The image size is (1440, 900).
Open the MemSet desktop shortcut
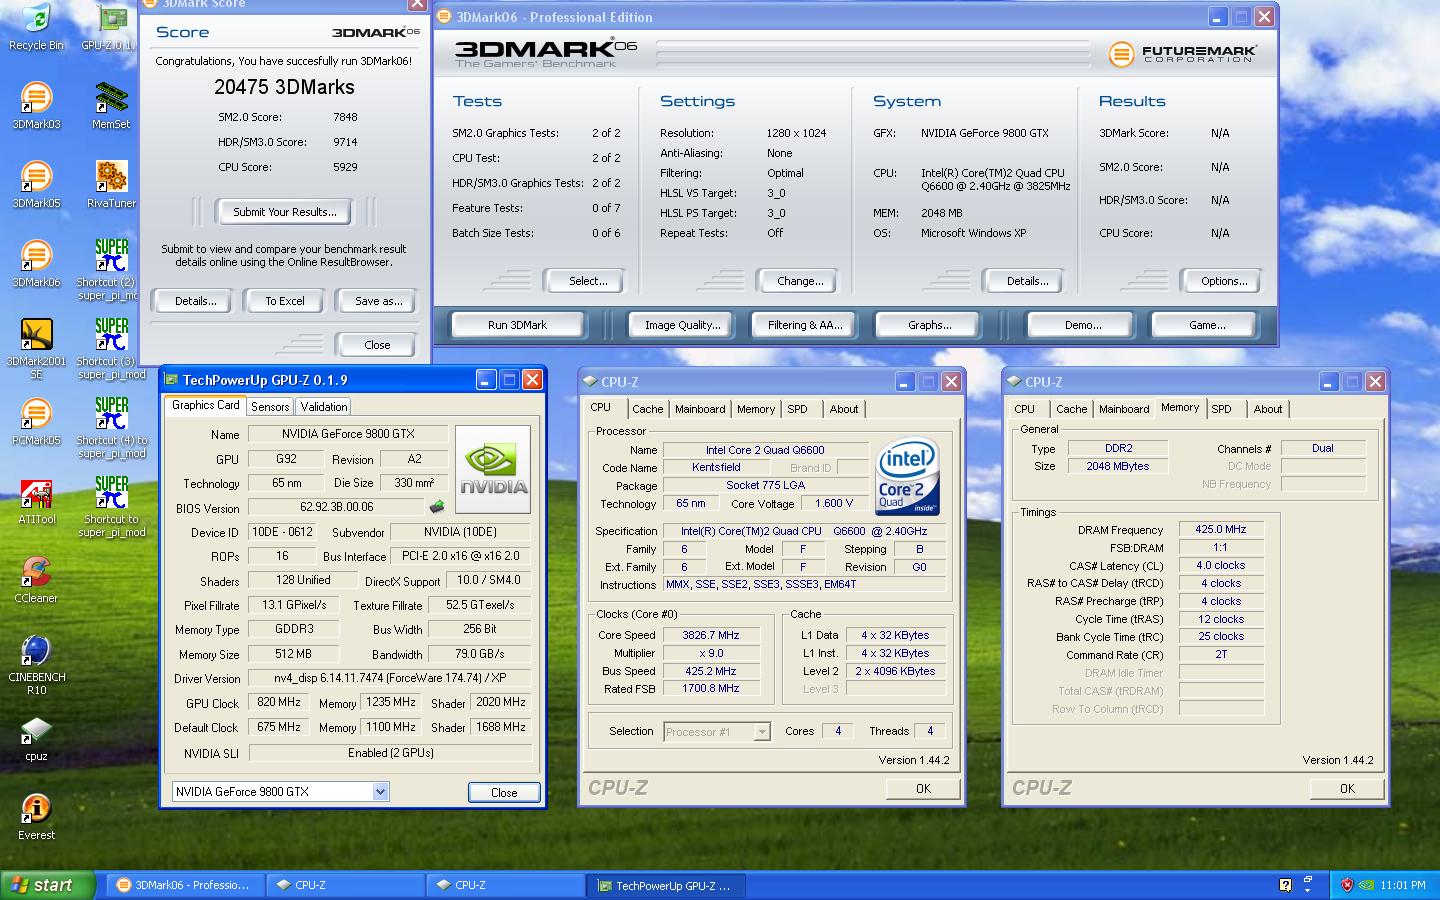coord(111,106)
